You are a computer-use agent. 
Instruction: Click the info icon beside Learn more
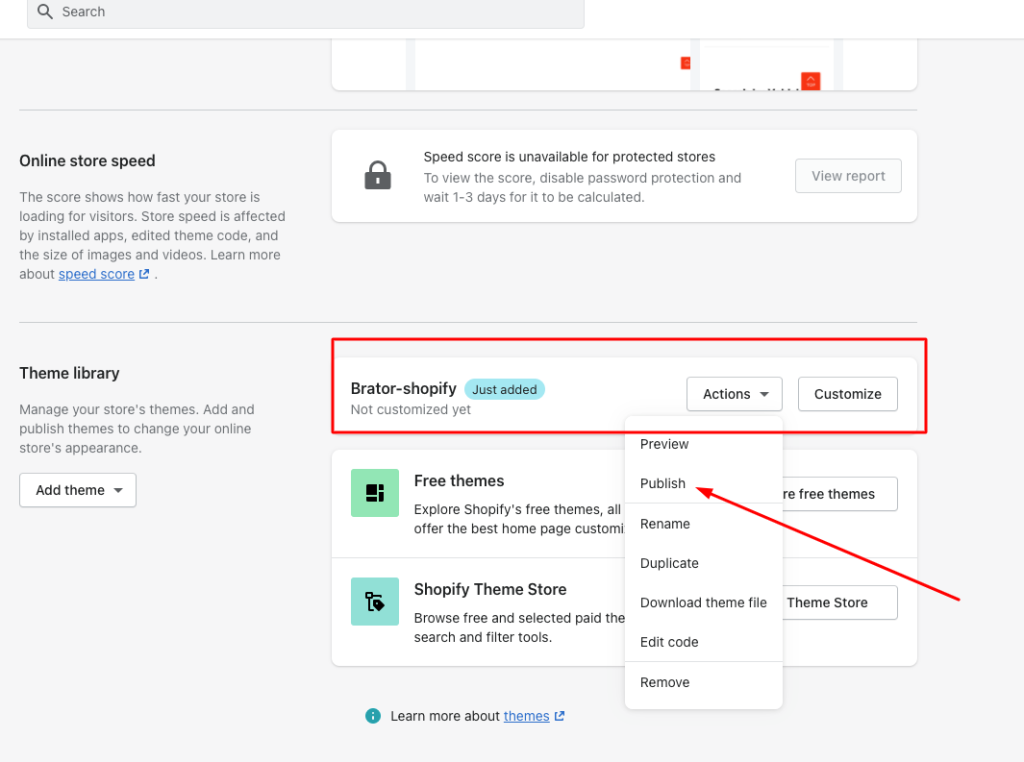[x=373, y=716]
